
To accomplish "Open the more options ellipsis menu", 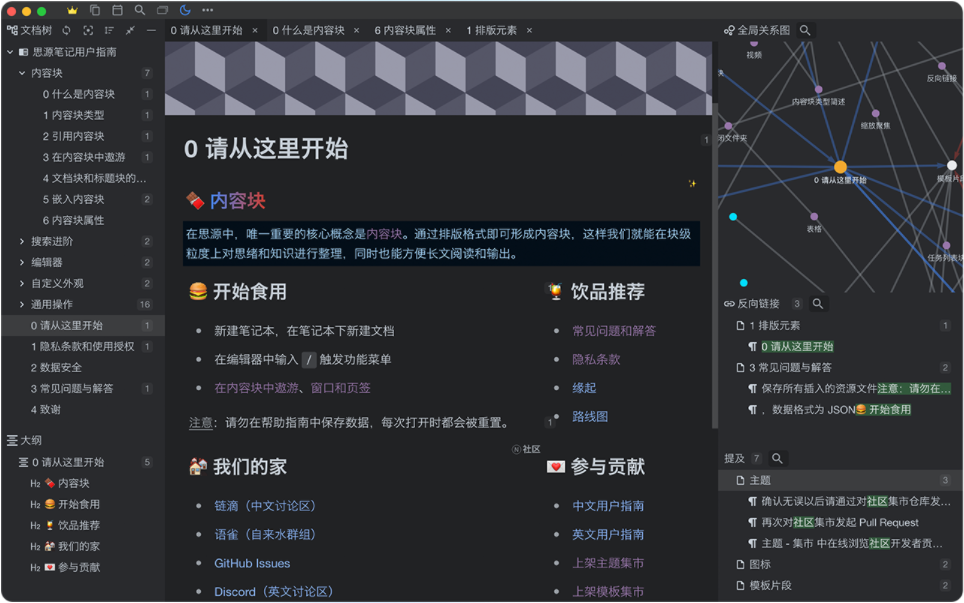I will 206,10.
